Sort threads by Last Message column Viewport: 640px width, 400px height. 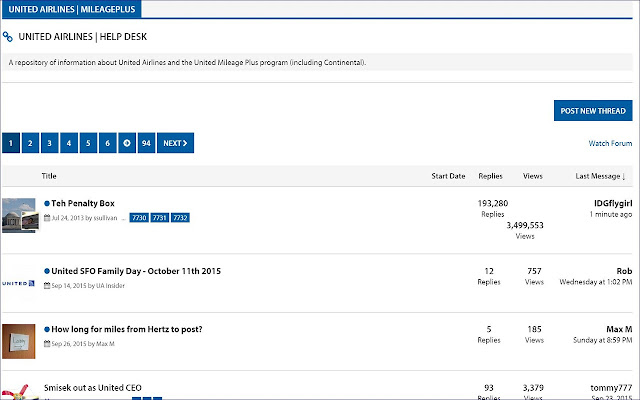coord(600,176)
